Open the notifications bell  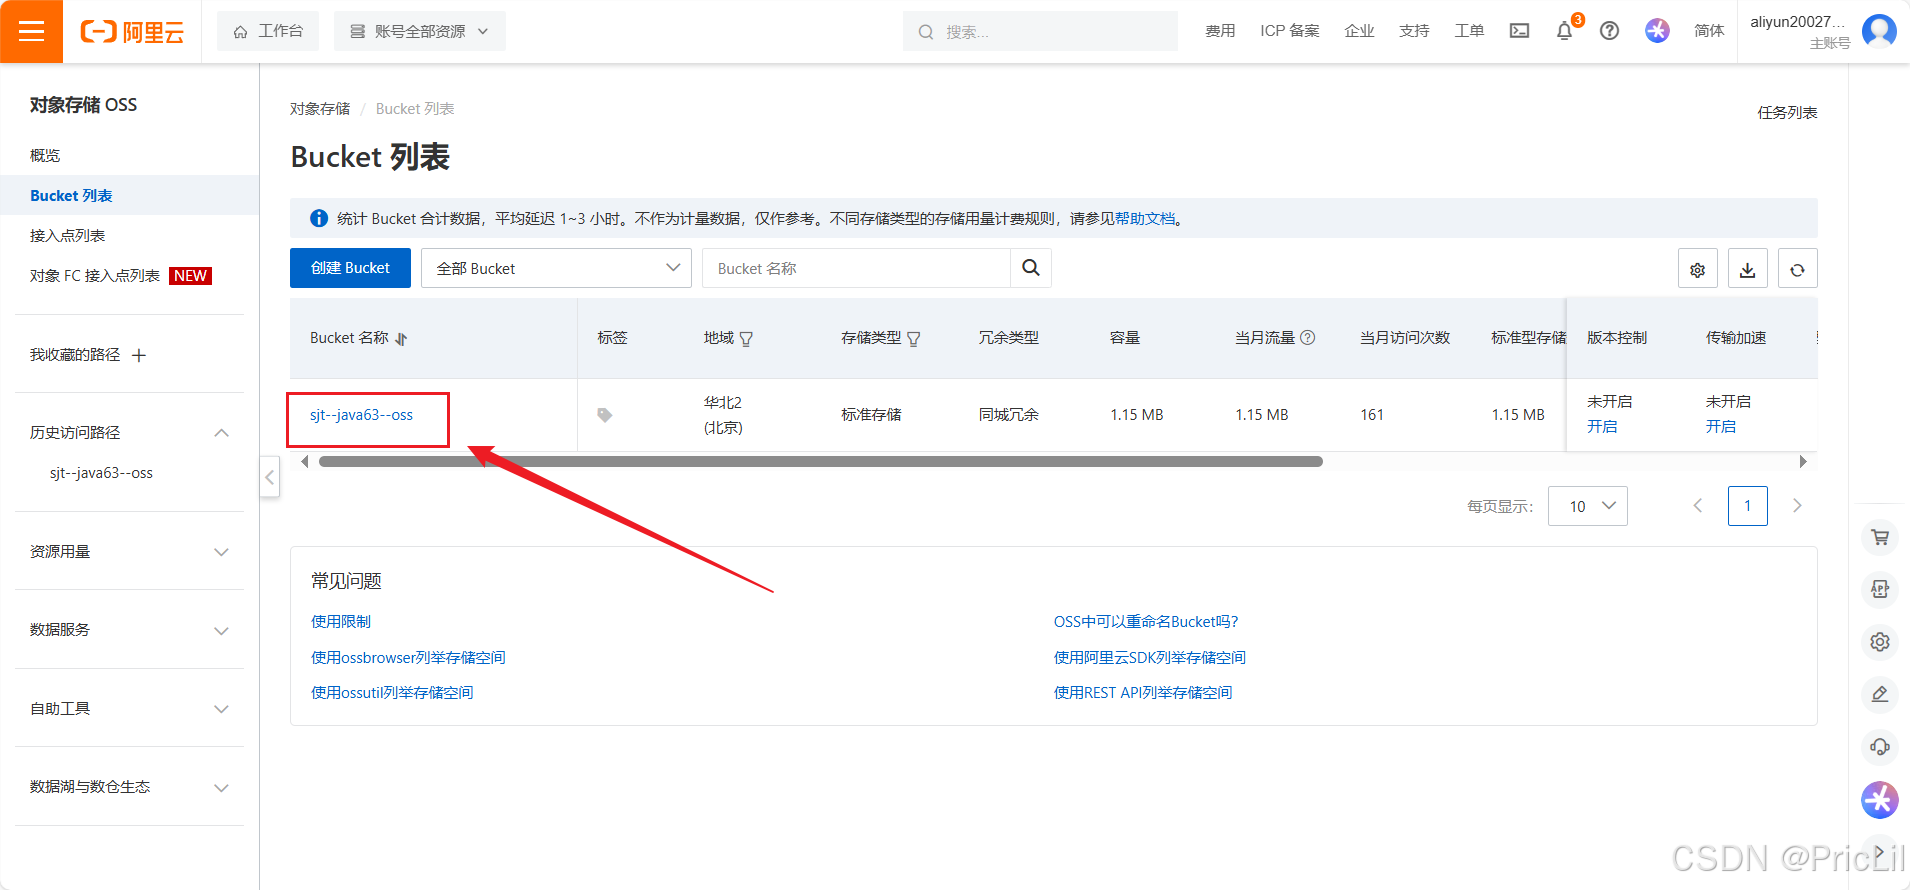(1565, 31)
